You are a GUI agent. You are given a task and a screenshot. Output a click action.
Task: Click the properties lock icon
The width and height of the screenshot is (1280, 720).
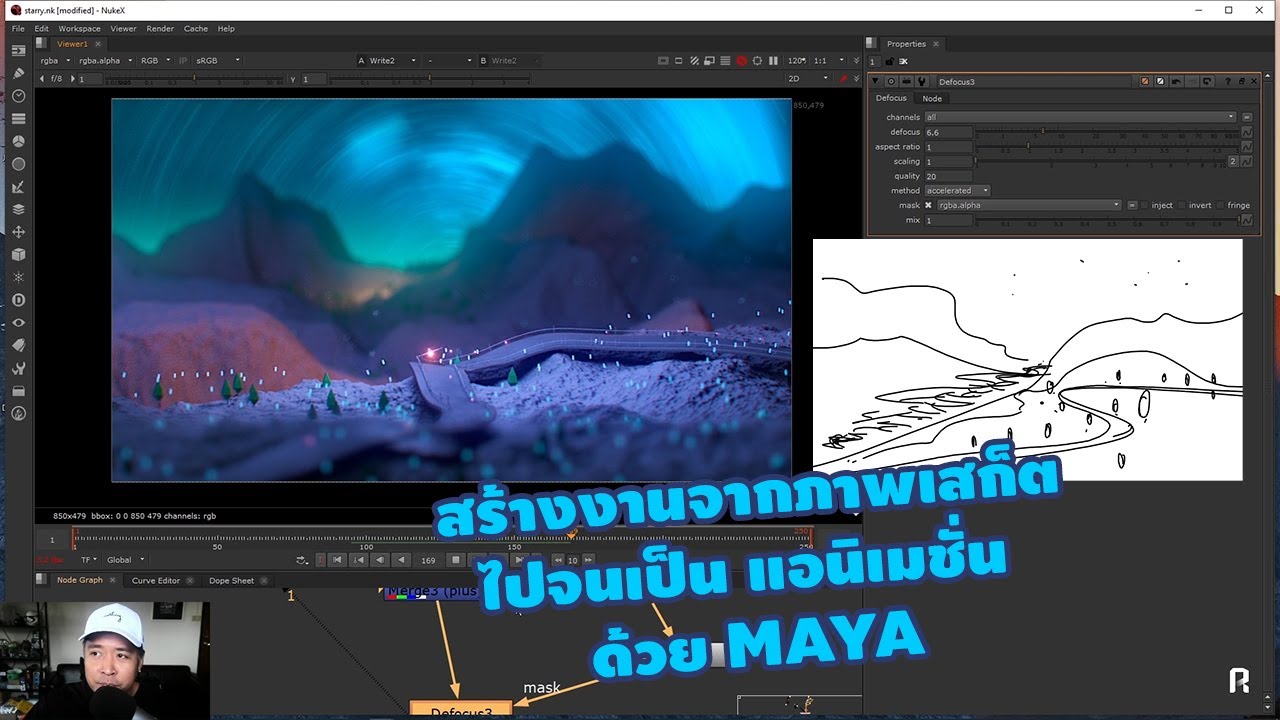point(889,61)
